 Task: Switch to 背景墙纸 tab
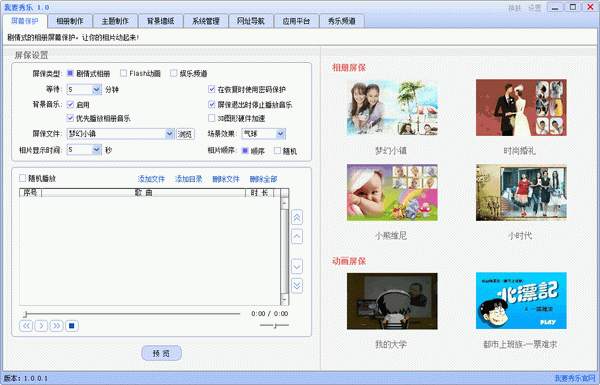160,21
